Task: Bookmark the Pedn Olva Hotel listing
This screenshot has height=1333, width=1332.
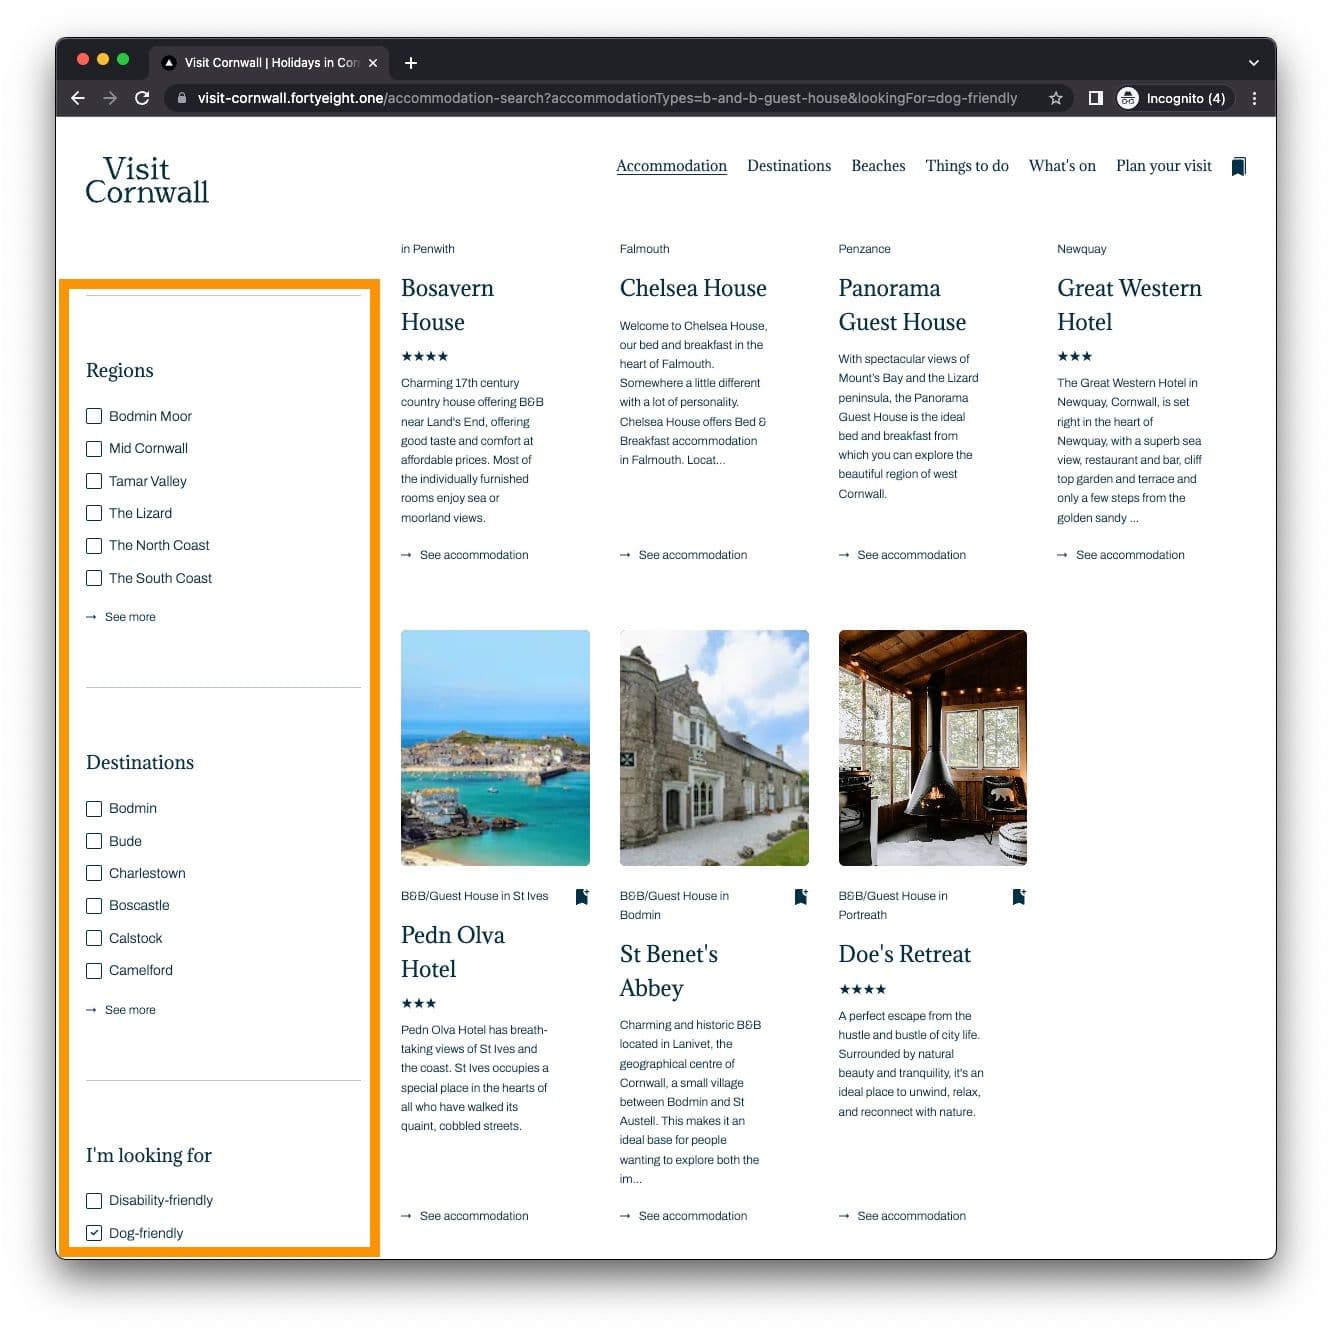Action: tap(582, 897)
